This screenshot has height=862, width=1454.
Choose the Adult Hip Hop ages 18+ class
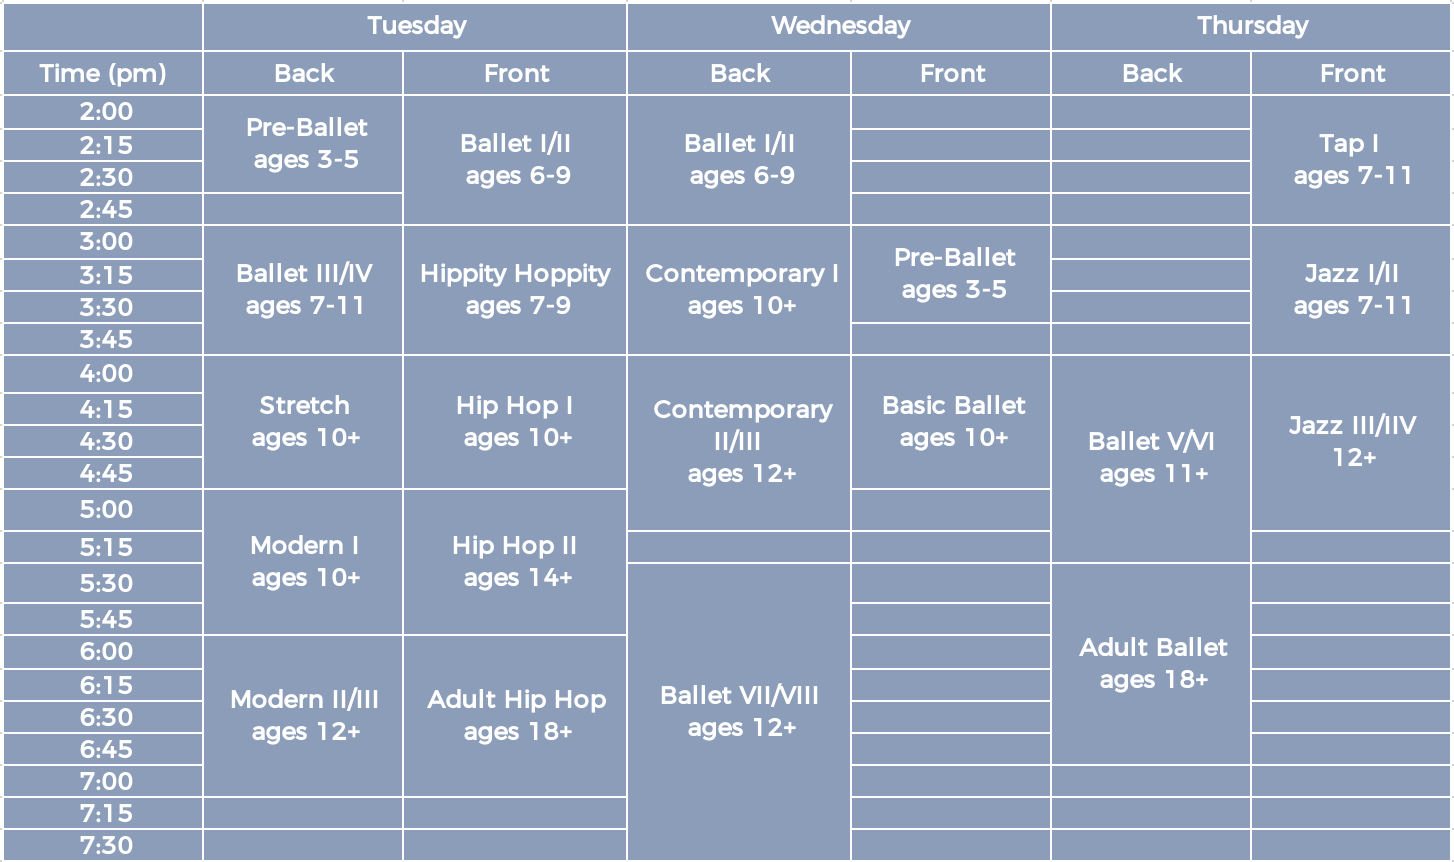[x=515, y=716]
